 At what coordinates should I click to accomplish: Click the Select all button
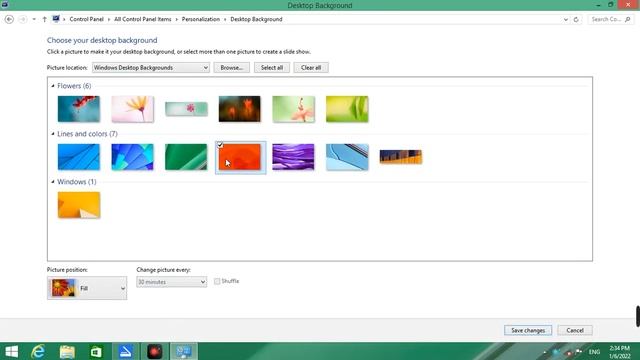click(x=271, y=68)
